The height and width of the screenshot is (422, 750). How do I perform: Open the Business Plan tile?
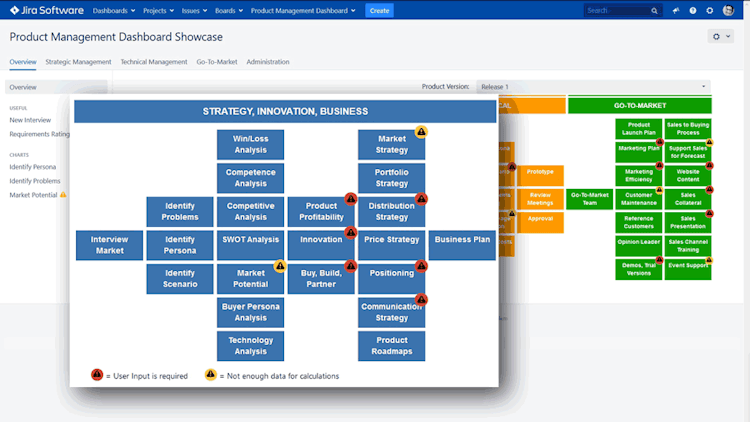(462, 245)
